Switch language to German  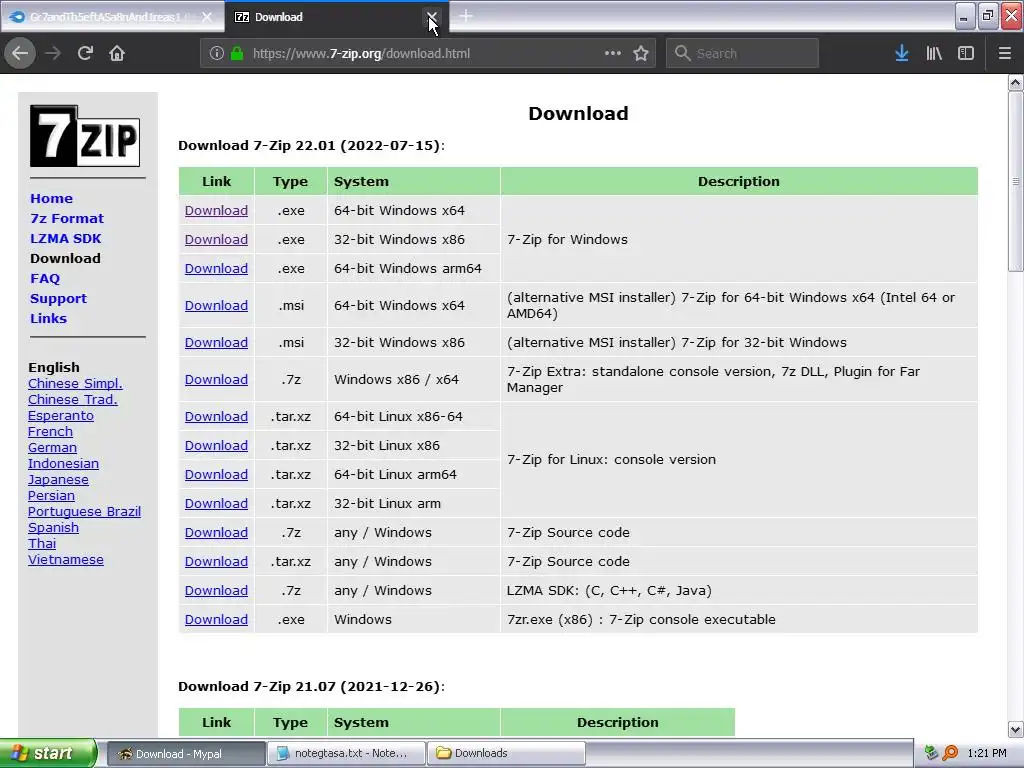click(52, 448)
